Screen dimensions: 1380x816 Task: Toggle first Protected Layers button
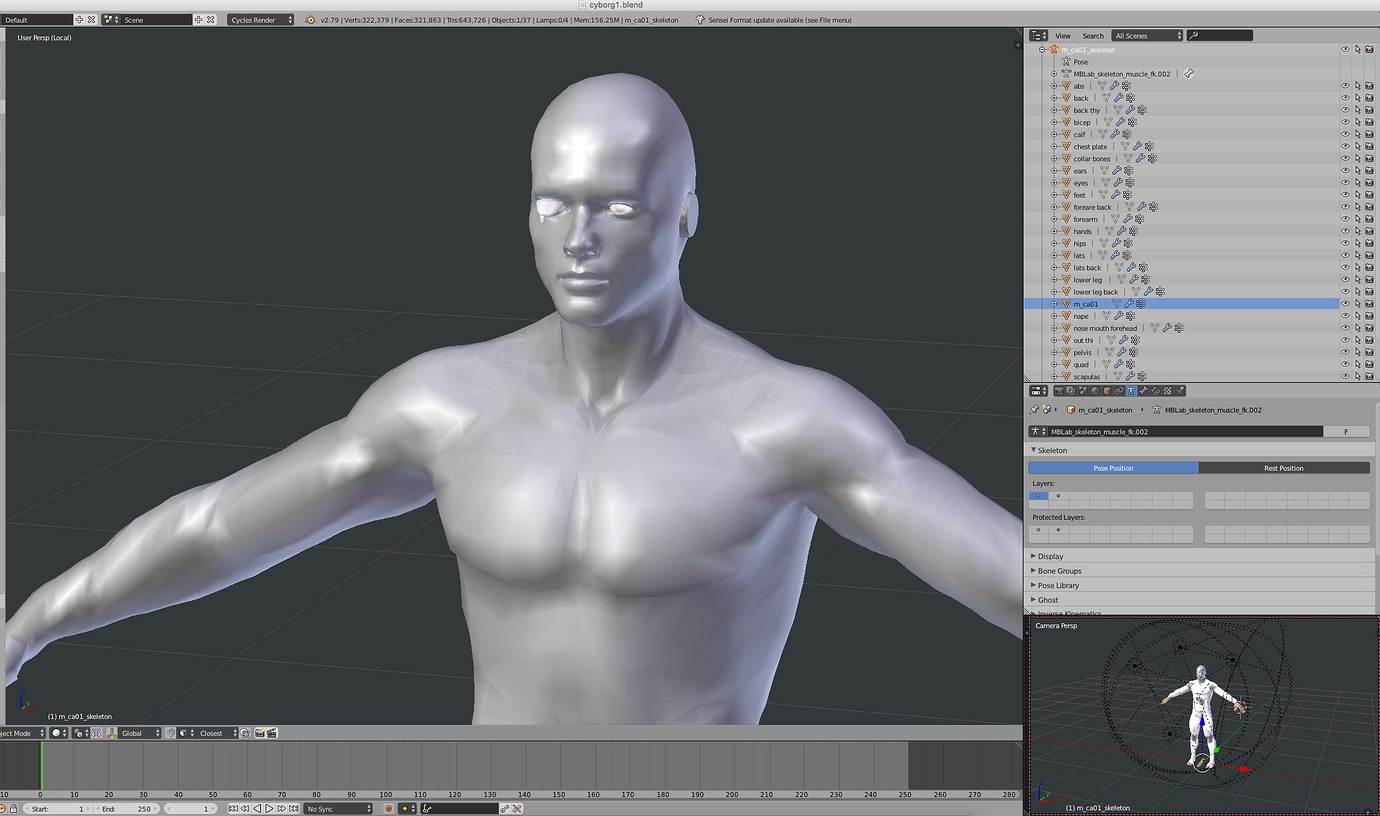point(1038,530)
